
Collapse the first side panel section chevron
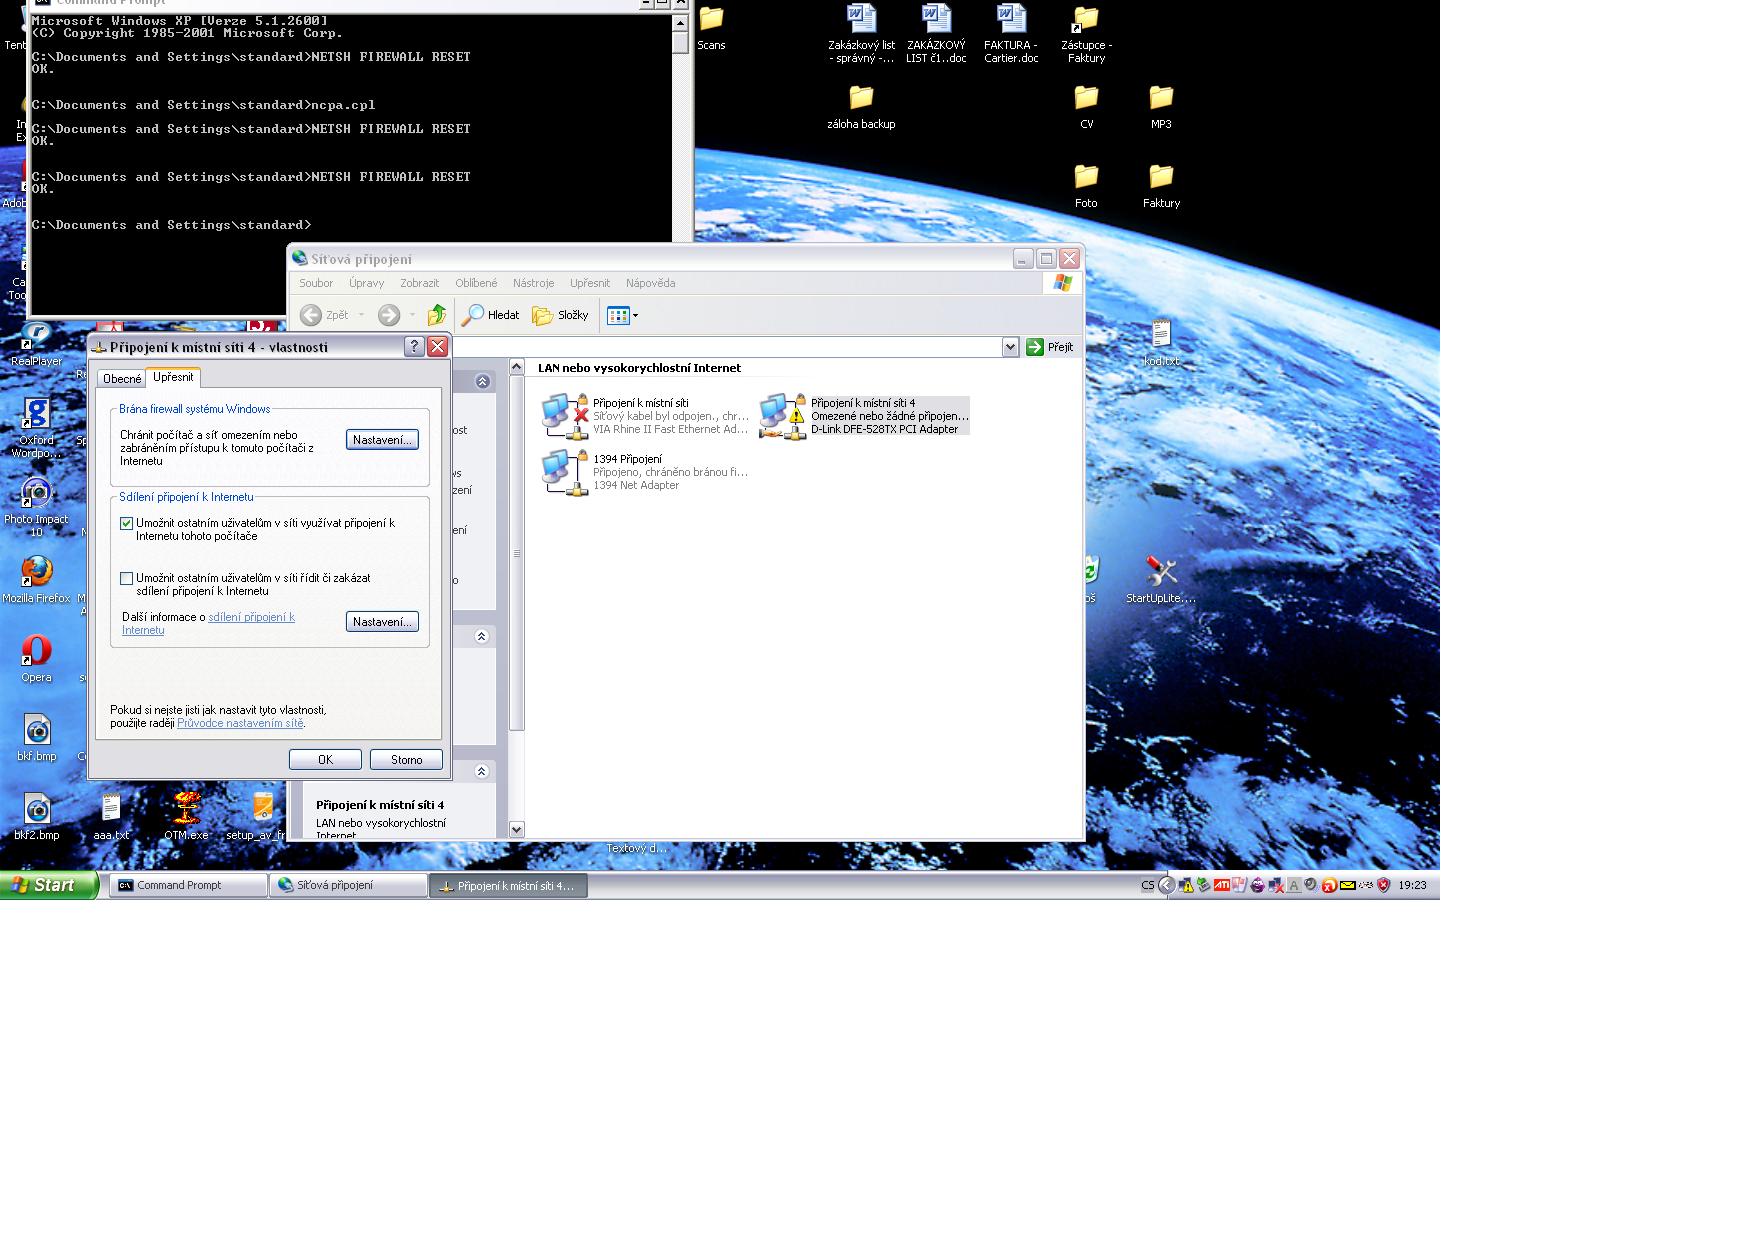pyautogui.click(x=482, y=381)
